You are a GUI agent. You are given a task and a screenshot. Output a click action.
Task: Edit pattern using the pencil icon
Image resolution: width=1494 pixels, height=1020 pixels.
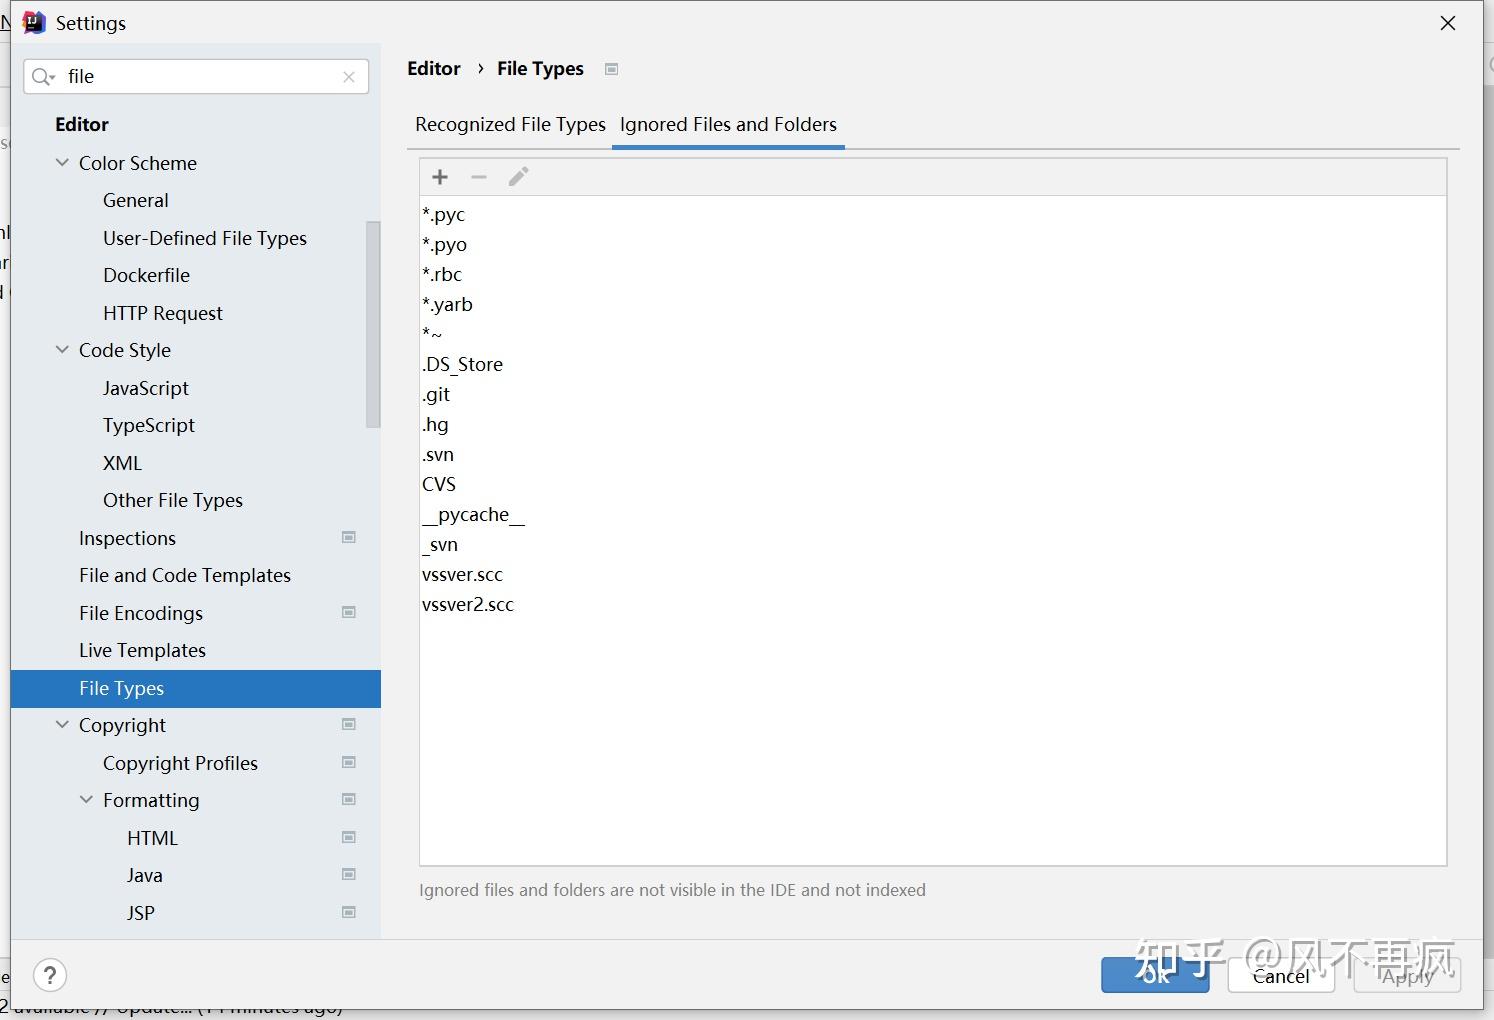(x=518, y=177)
